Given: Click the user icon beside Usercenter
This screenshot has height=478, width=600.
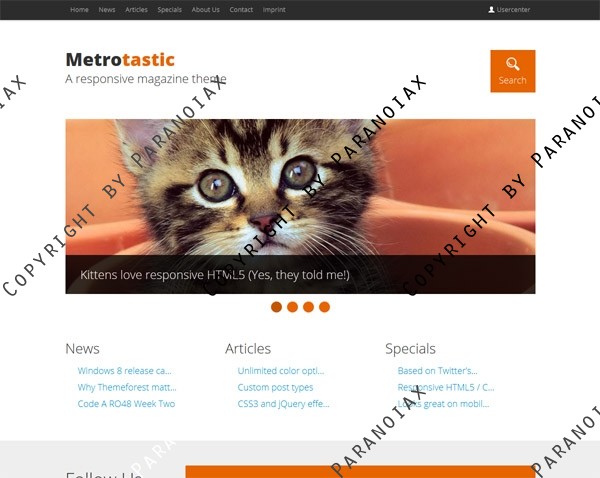Looking at the screenshot, I should click(491, 10).
